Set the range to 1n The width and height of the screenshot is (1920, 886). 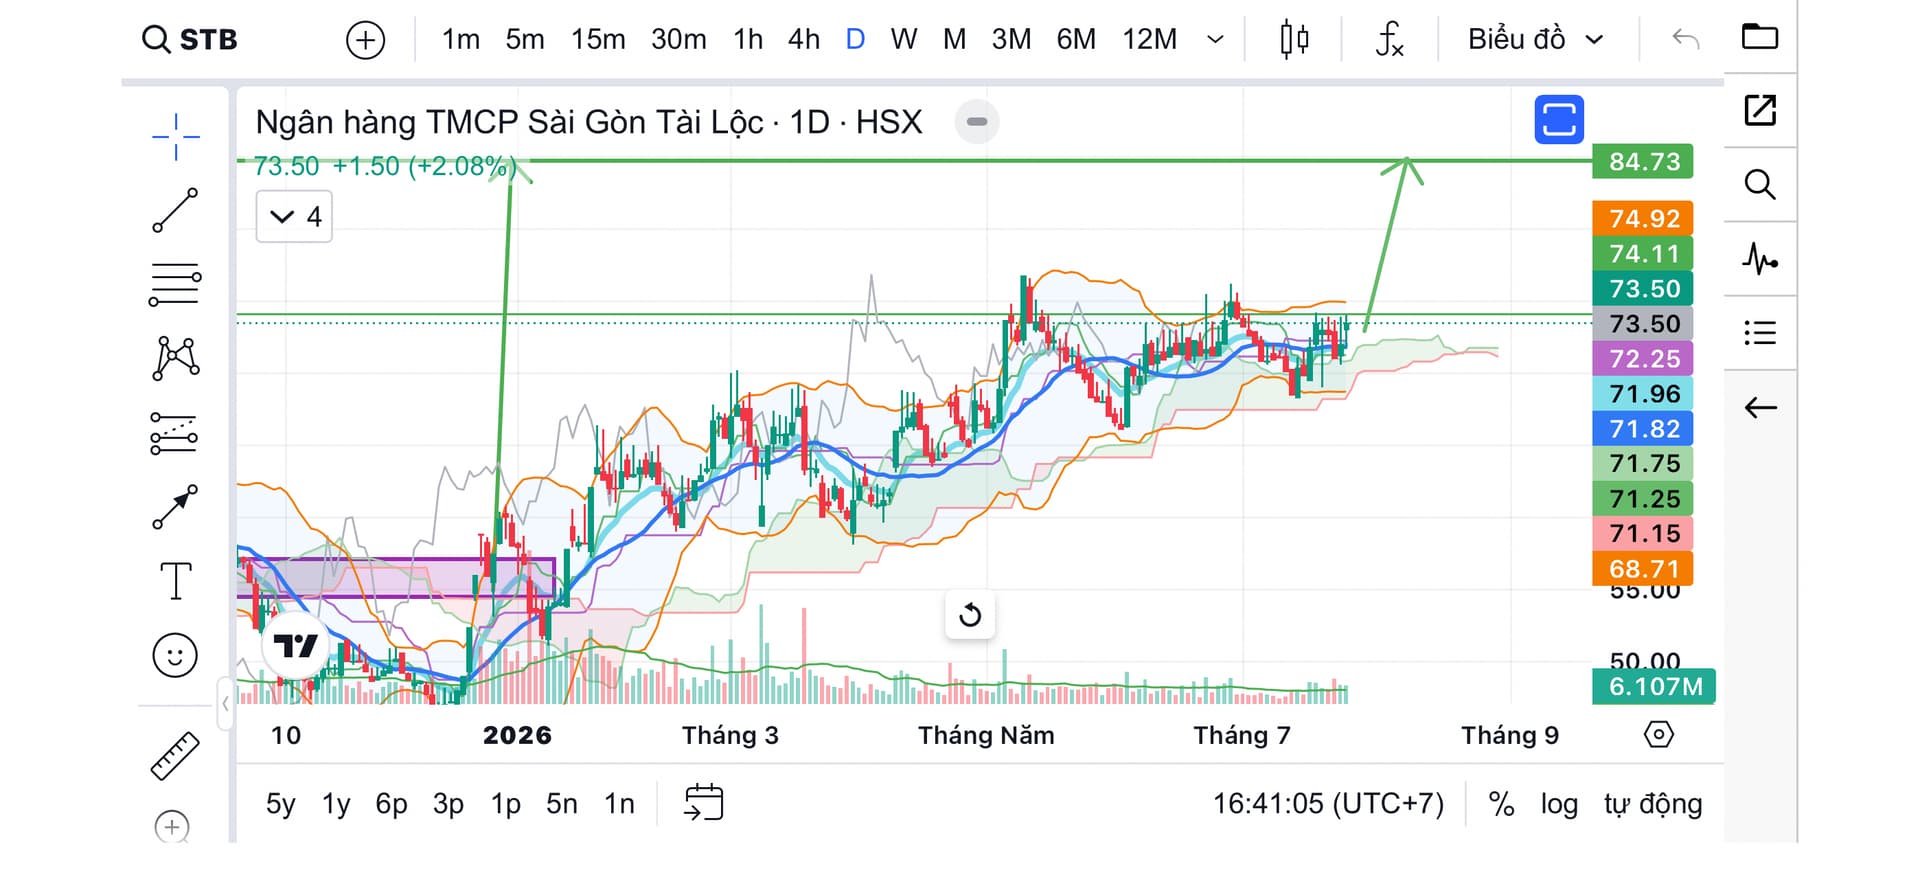[x=619, y=804]
